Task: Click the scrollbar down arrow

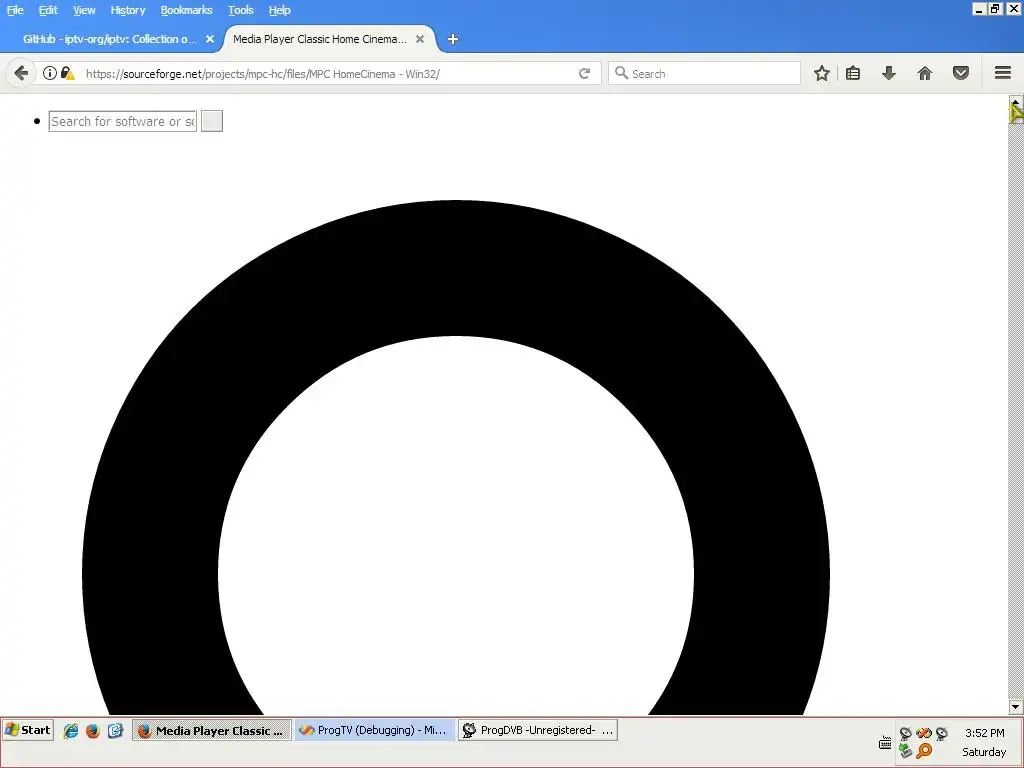Action: click(x=1016, y=707)
